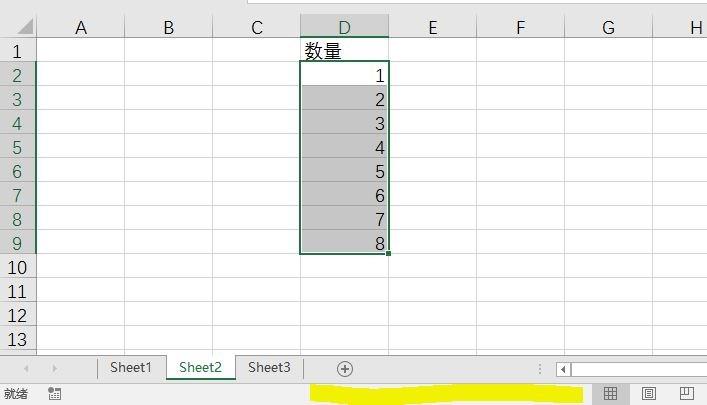Click the horizontal scrollbar track
The image size is (707, 405).
coord(640,369)
